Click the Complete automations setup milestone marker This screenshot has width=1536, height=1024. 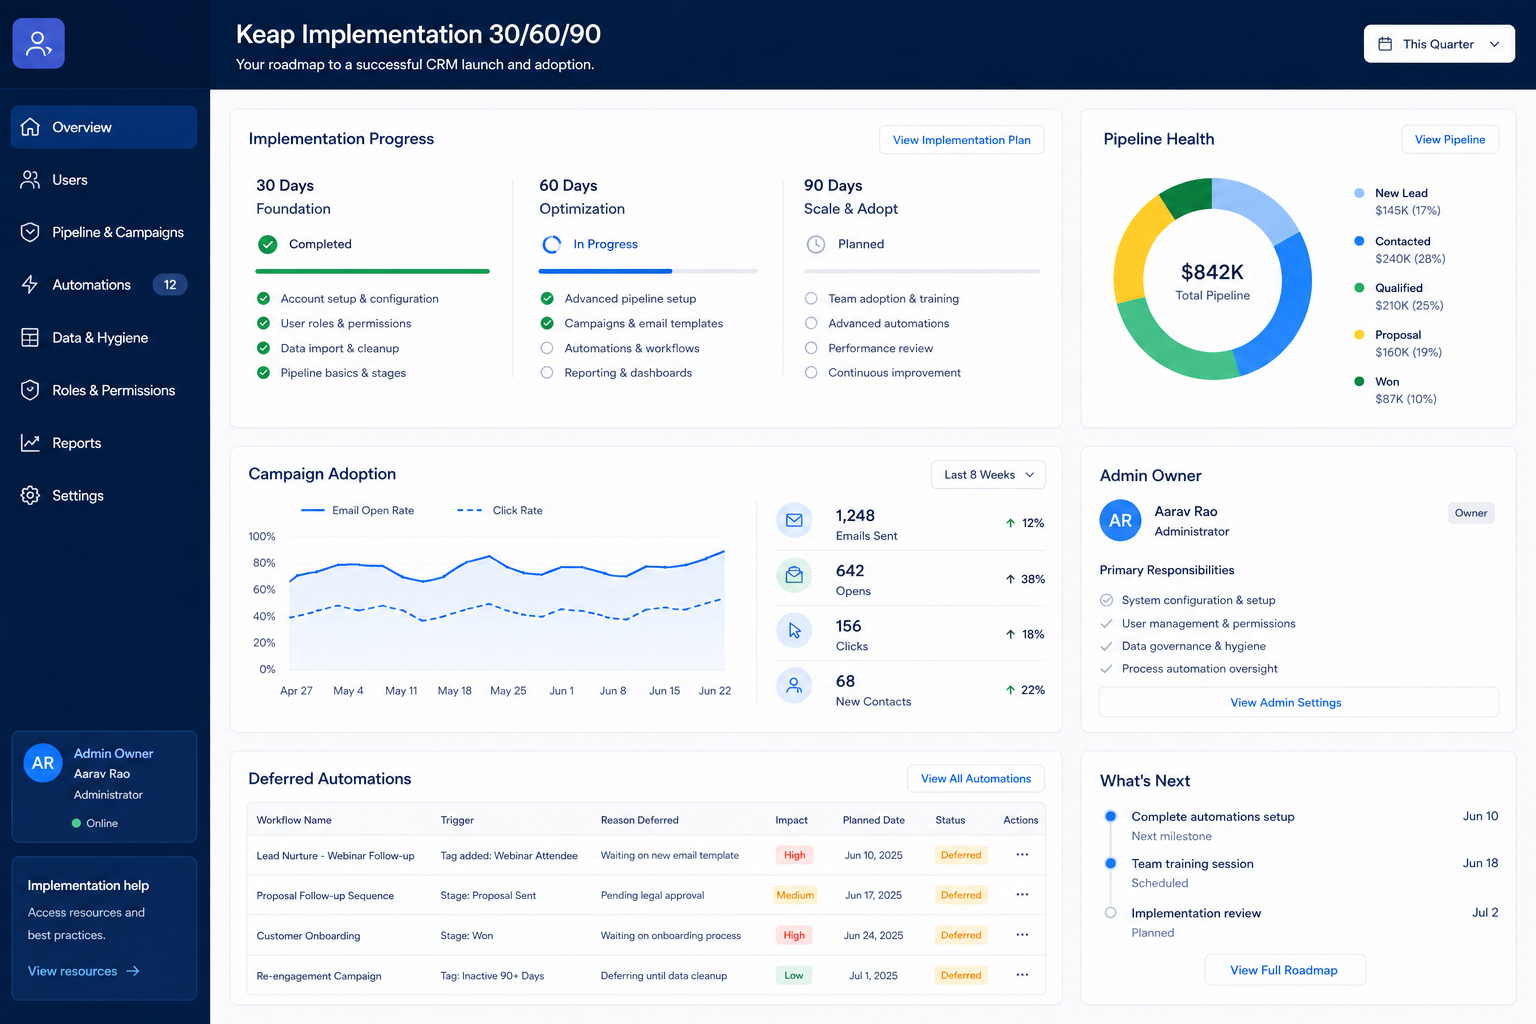(x=1110, y=816)
